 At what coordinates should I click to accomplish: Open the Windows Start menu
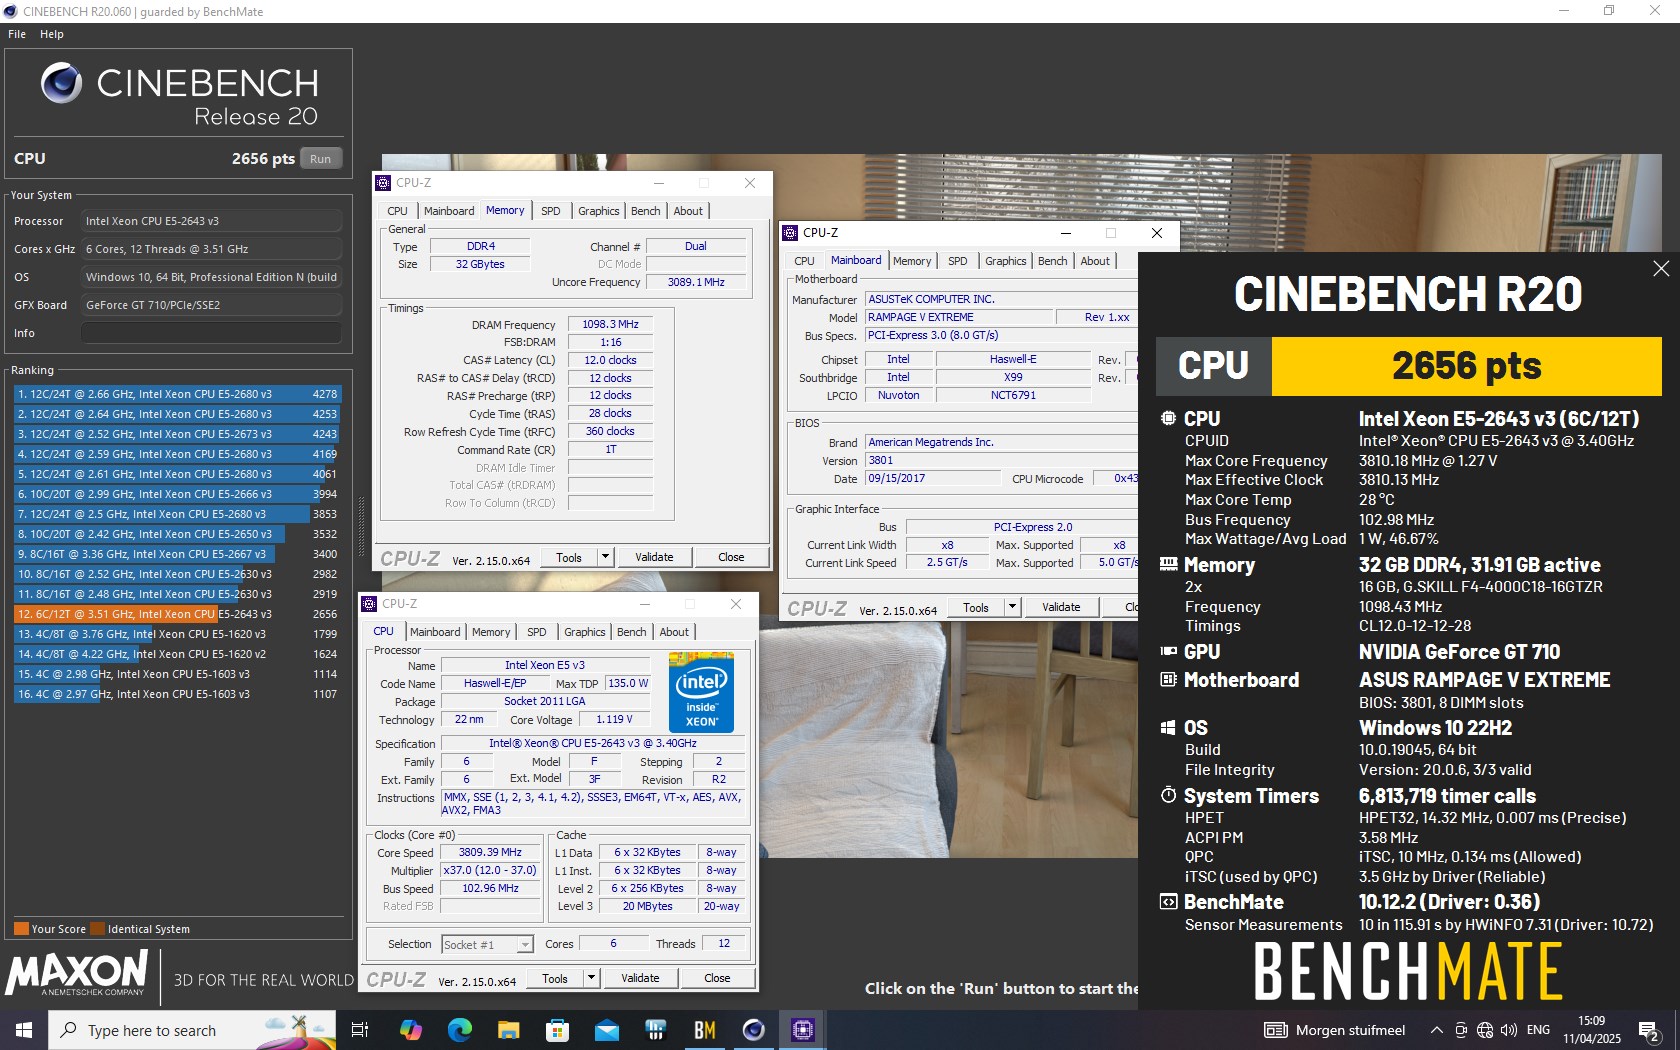pos(24,1030)
